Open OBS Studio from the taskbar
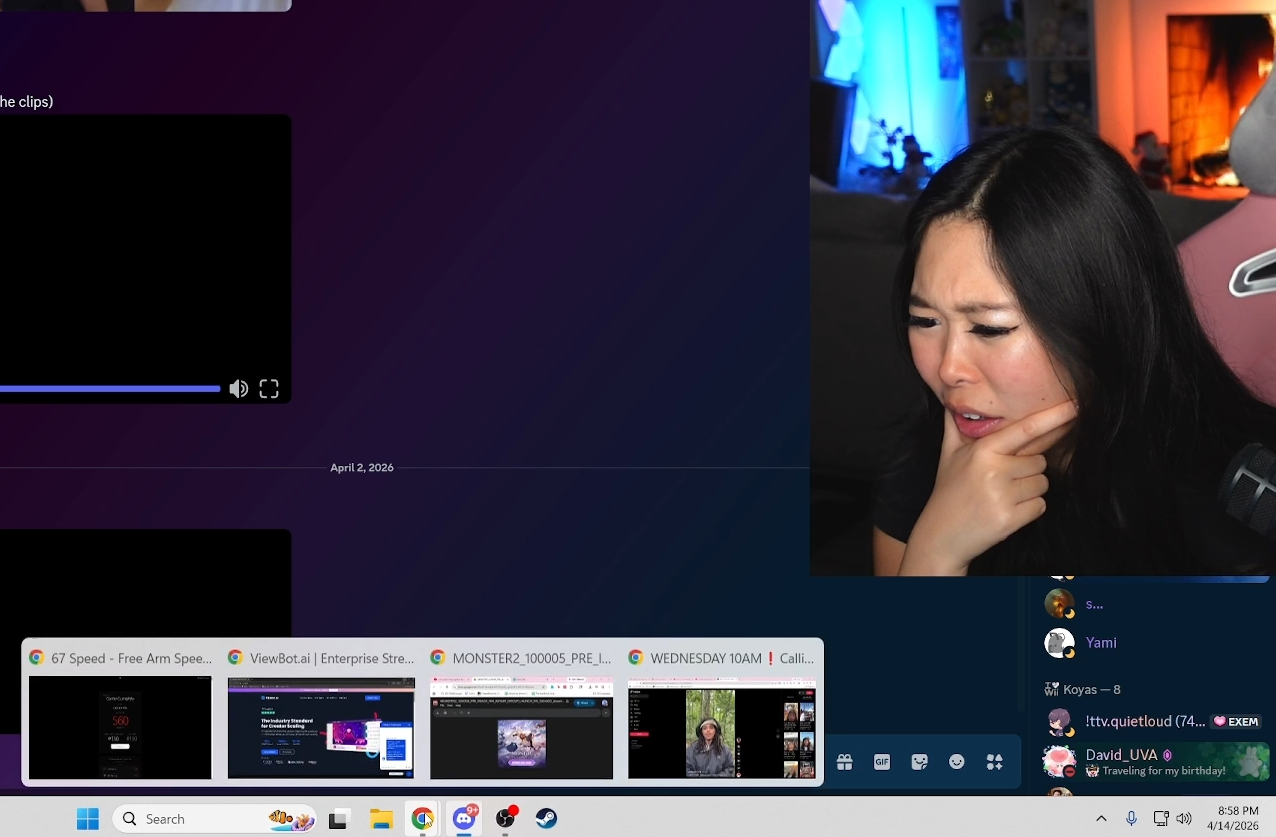Screen dimensions: 1276x837 506,819
